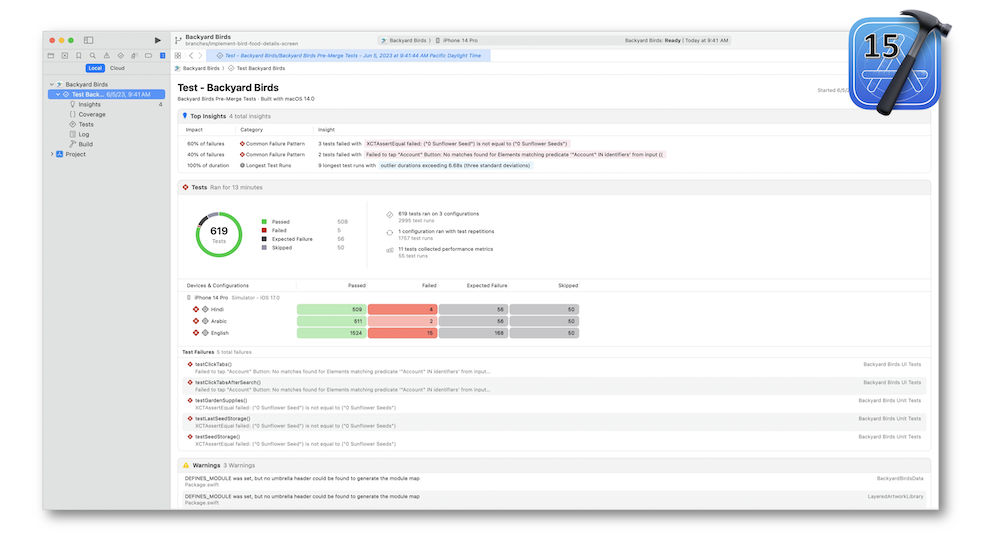Viewport: 1000px width, 537px height.
Task: Run the project with the play button
Action: point(158,40)
